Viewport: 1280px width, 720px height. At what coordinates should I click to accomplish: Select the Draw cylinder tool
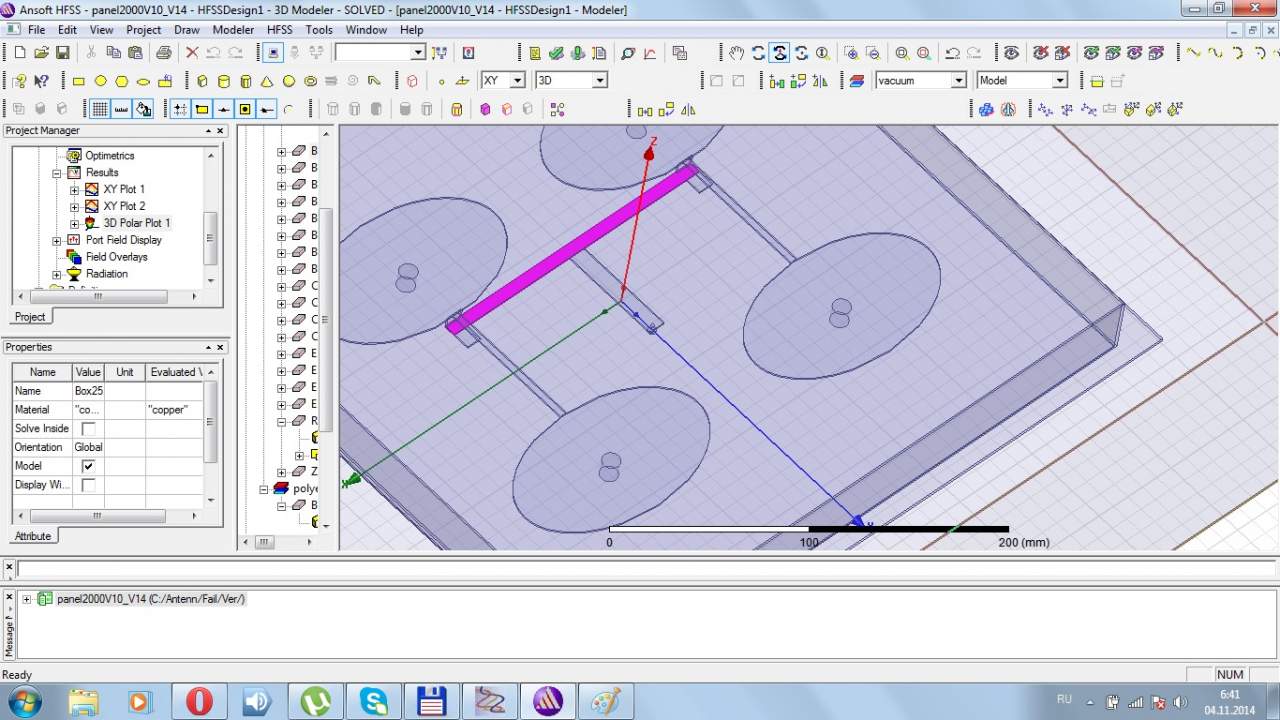[x=223, y=81]
